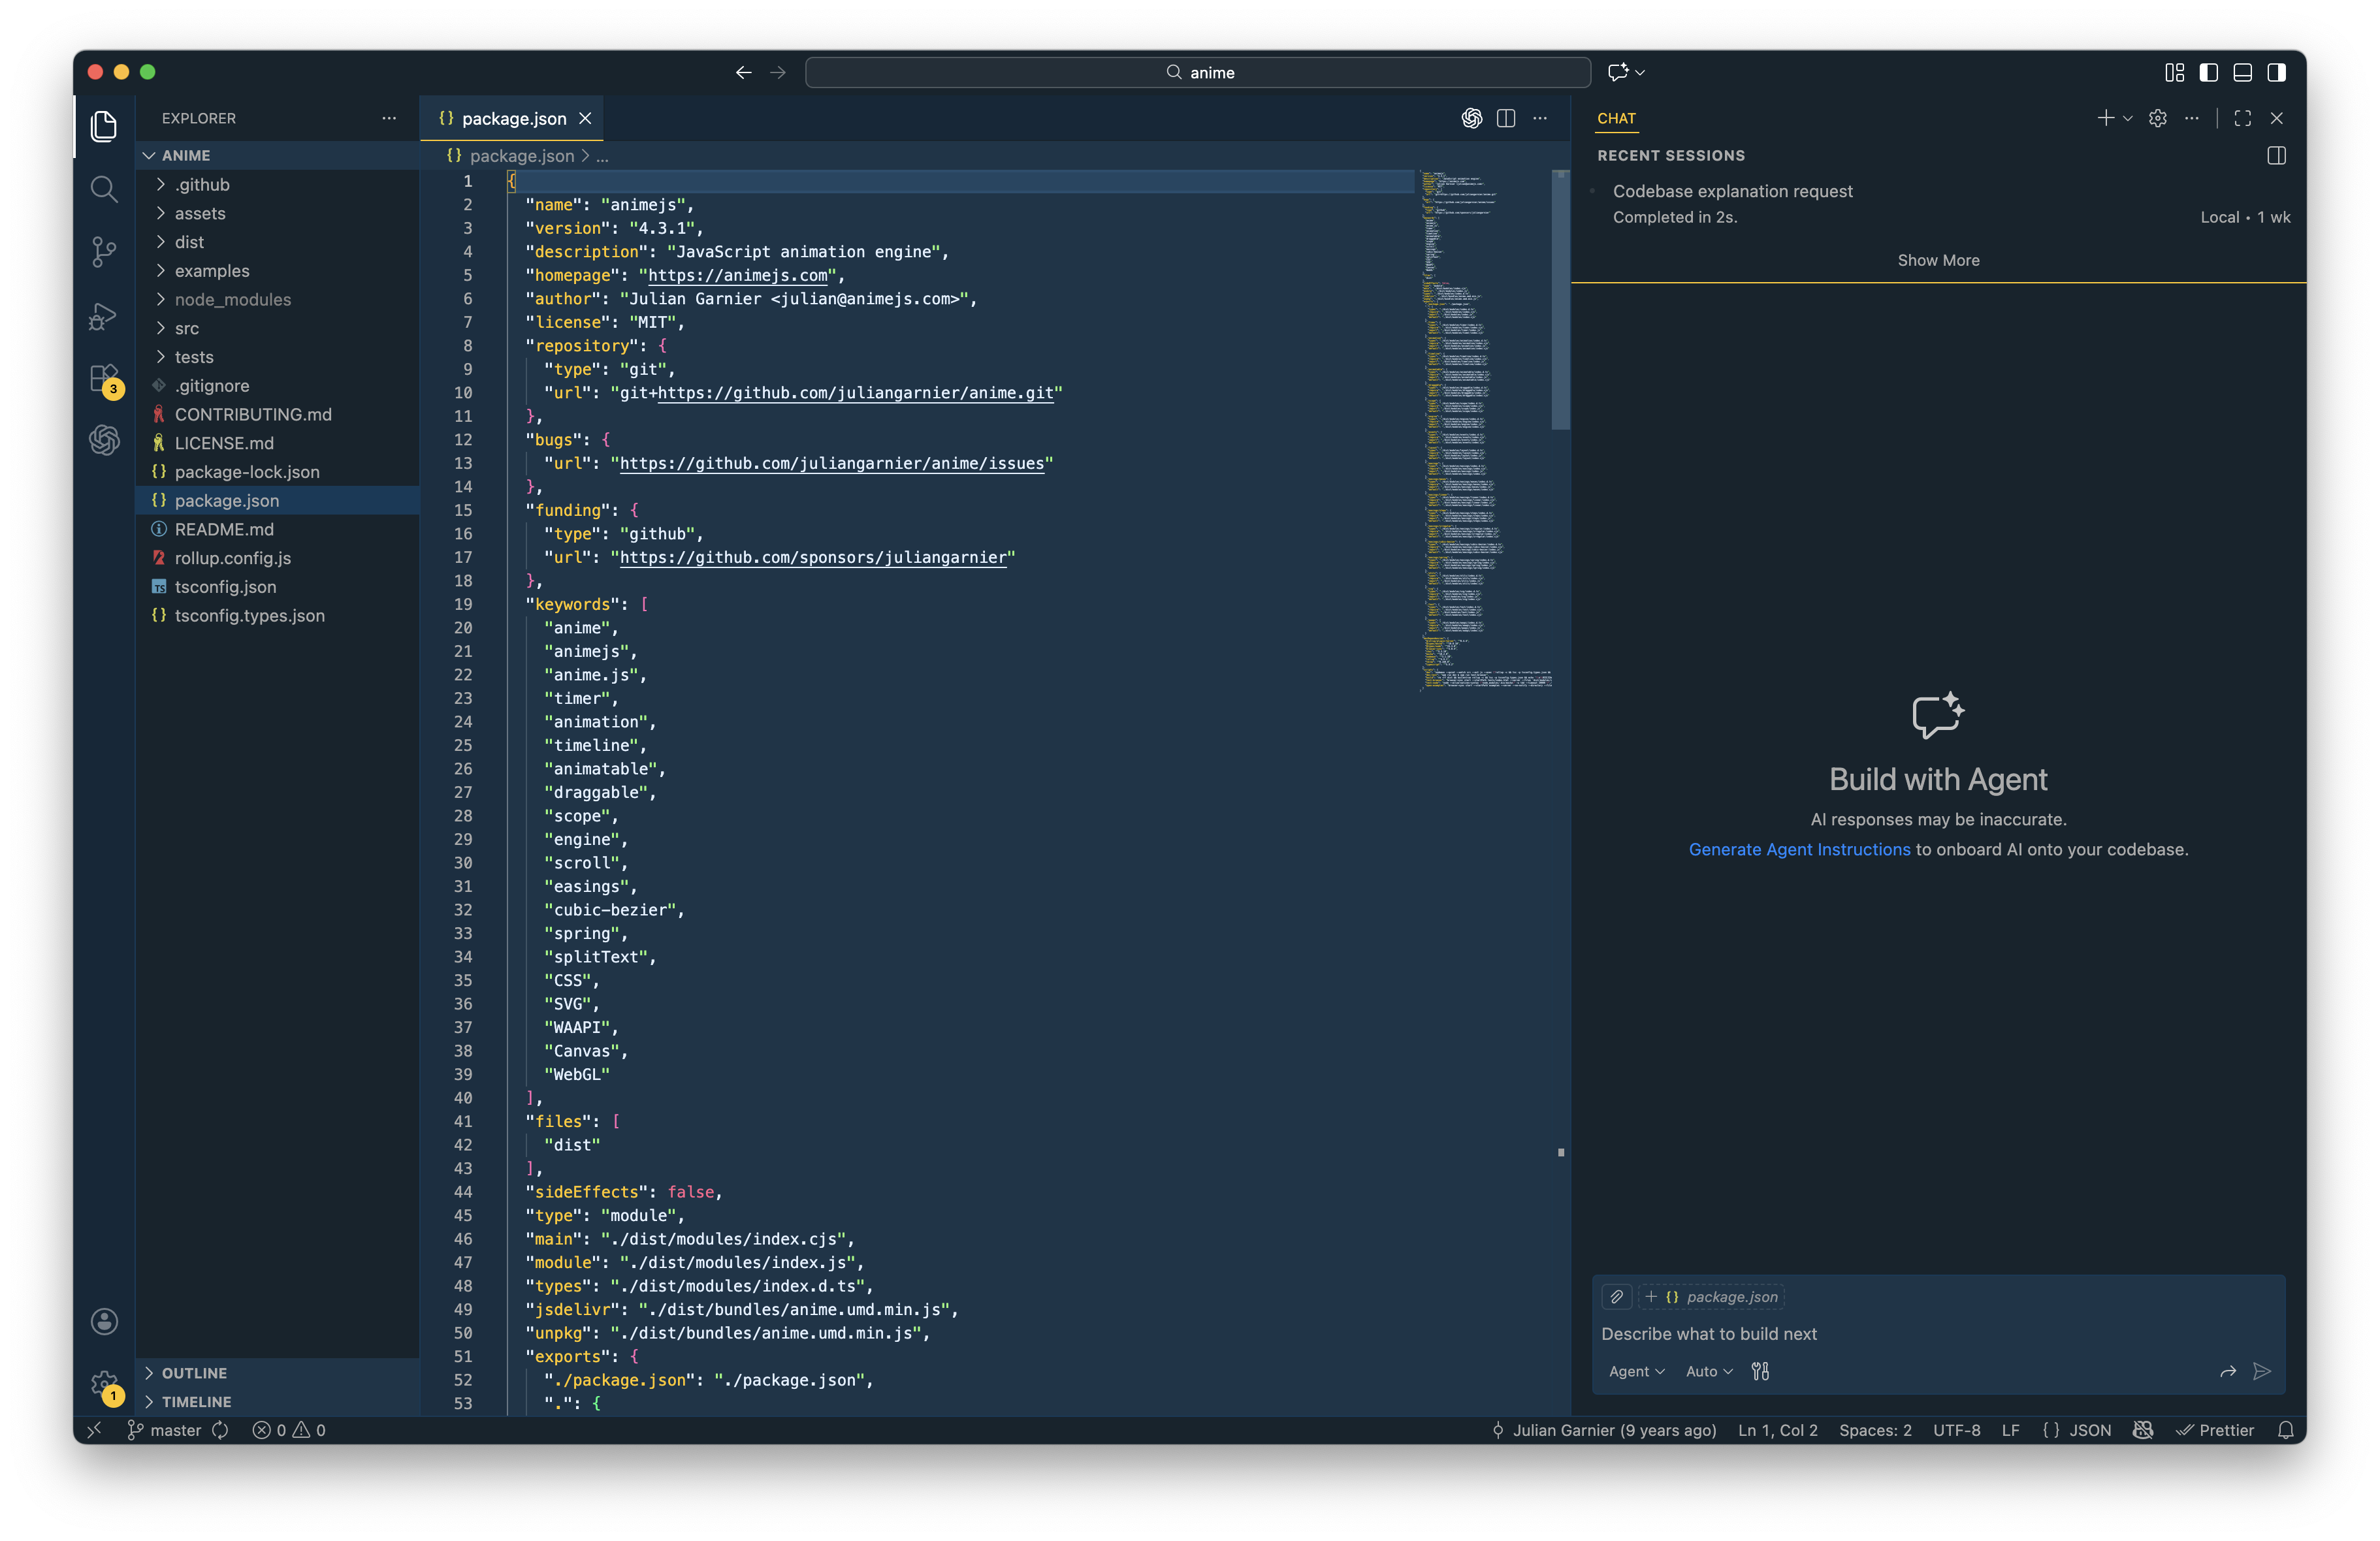Open the Auto model picker dropdown

[1707, 1371]
